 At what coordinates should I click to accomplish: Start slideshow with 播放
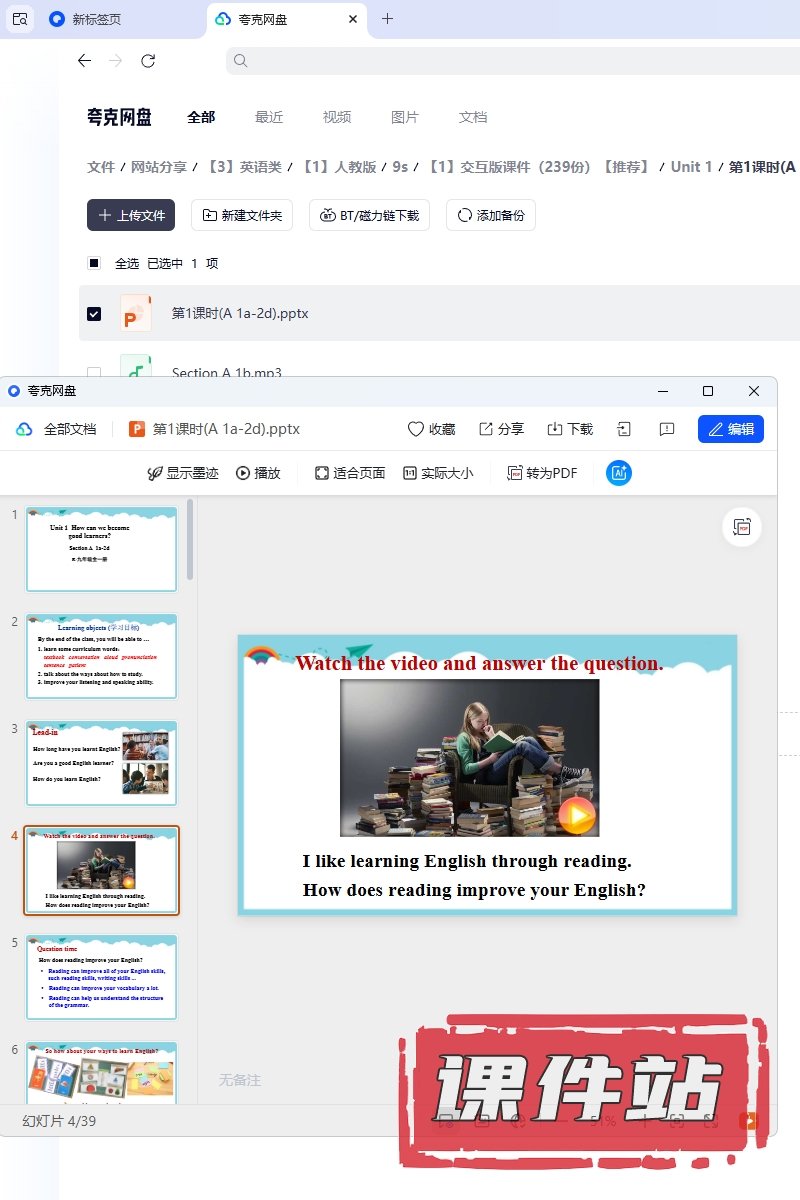[x=258, y=473]
